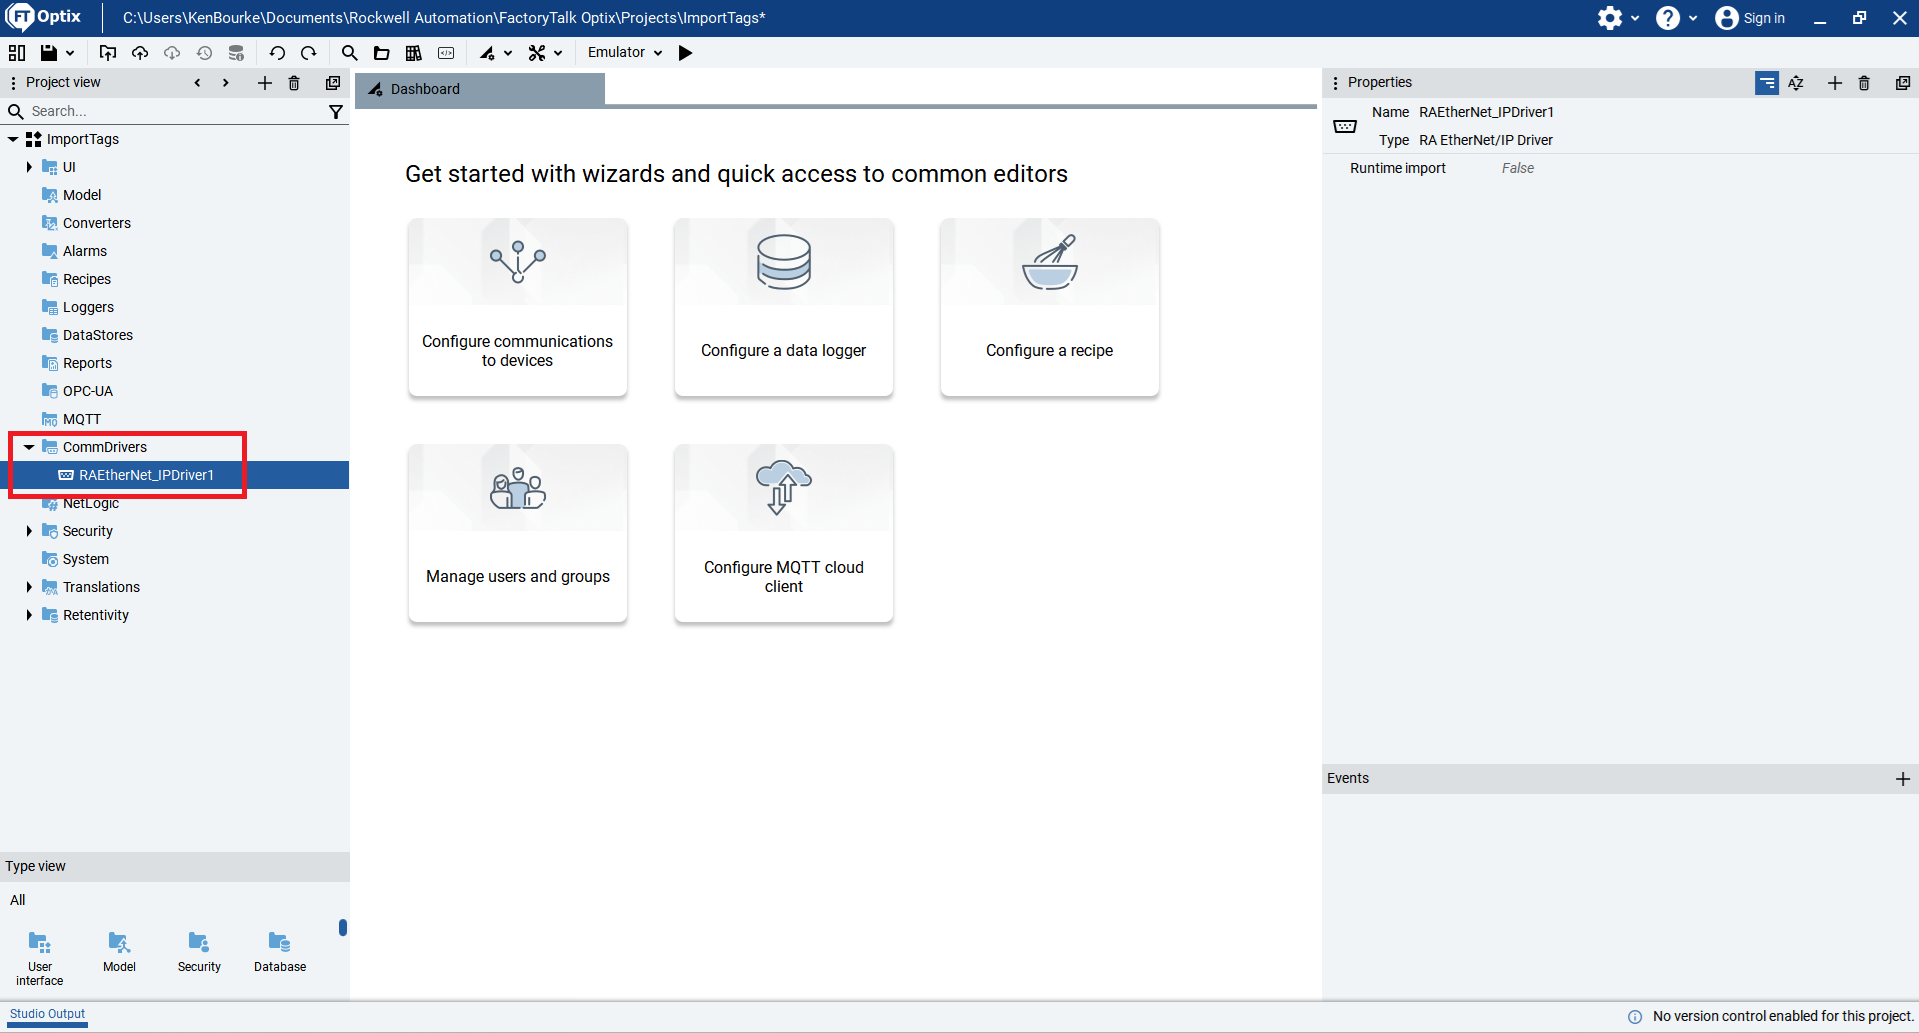Expand the Translations folder node
The width and height of the screenshot is (1919, 1033).
(x=29, y=587)
